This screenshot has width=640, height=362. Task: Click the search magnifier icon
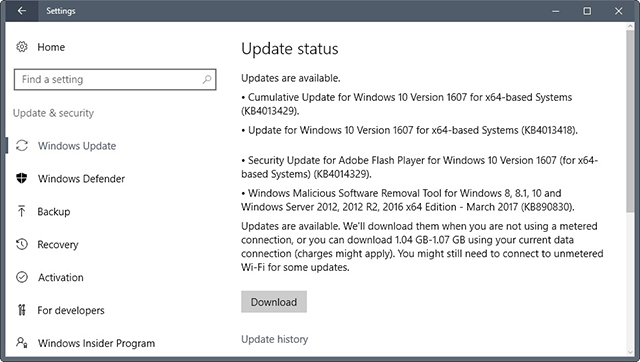pos(207,79)
